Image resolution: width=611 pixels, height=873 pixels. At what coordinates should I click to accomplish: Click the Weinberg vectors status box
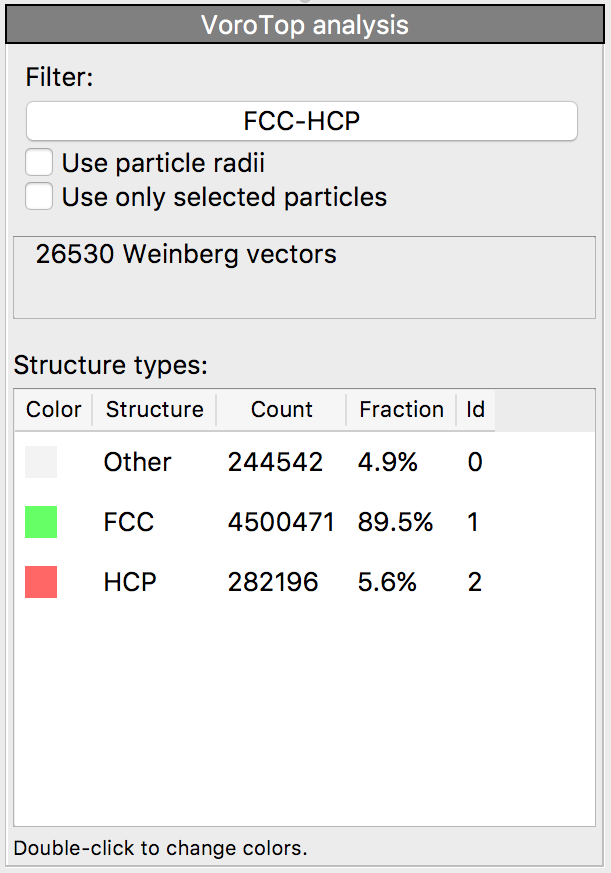(304, 277)
